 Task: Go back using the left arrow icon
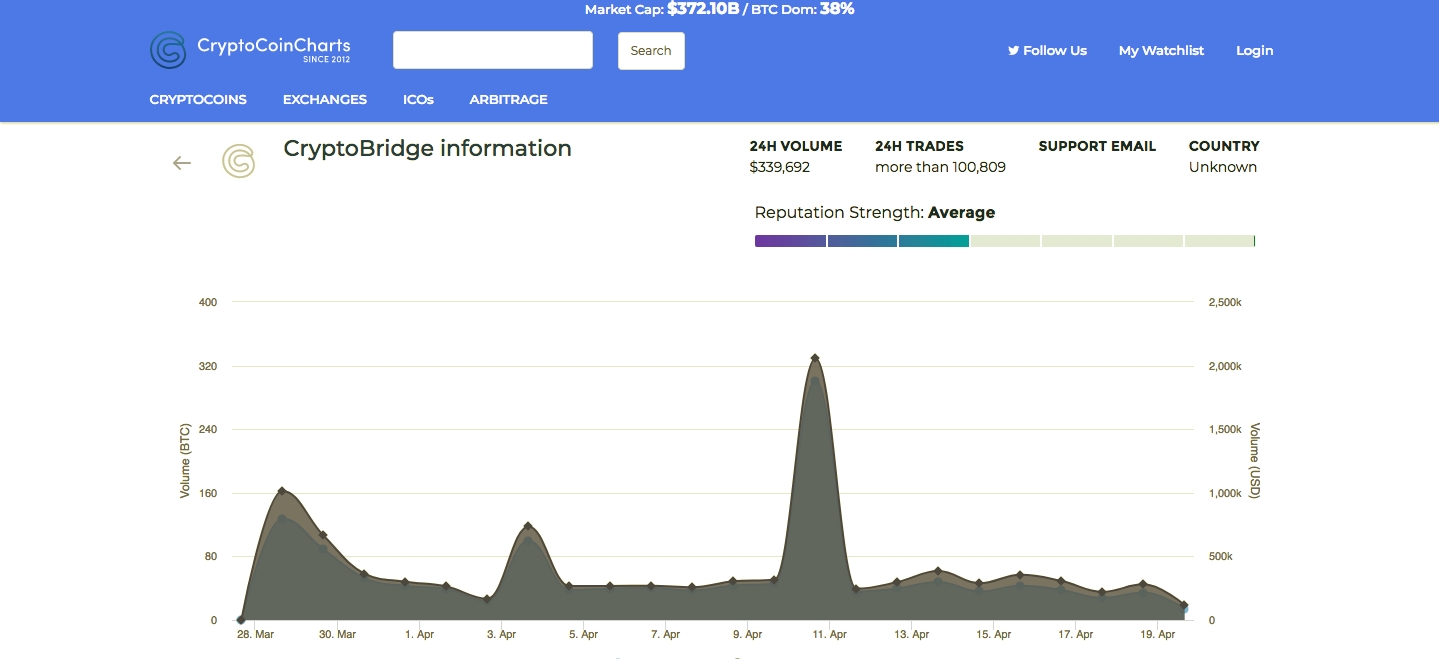[182, 163]
